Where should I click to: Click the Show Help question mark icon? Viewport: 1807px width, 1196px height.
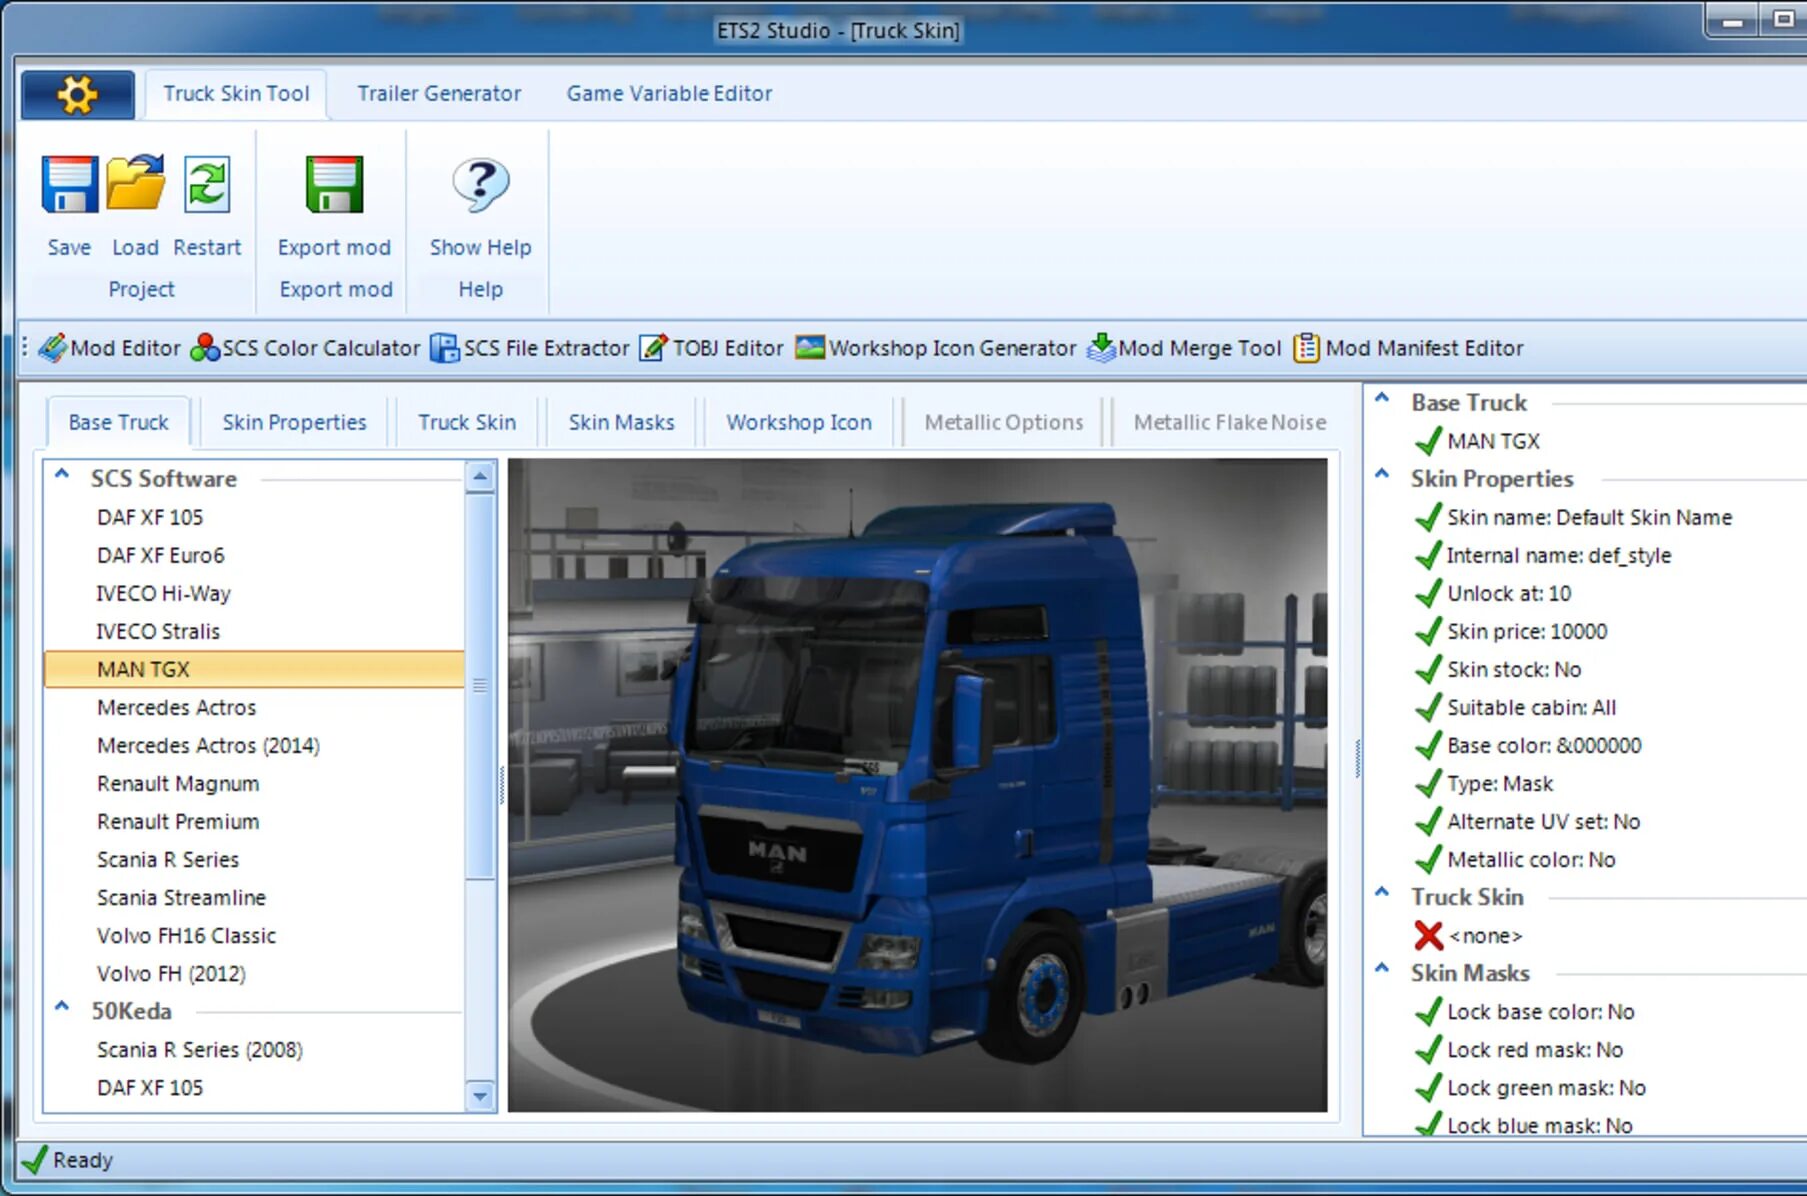pyautogui.click(x=481, y=185)
